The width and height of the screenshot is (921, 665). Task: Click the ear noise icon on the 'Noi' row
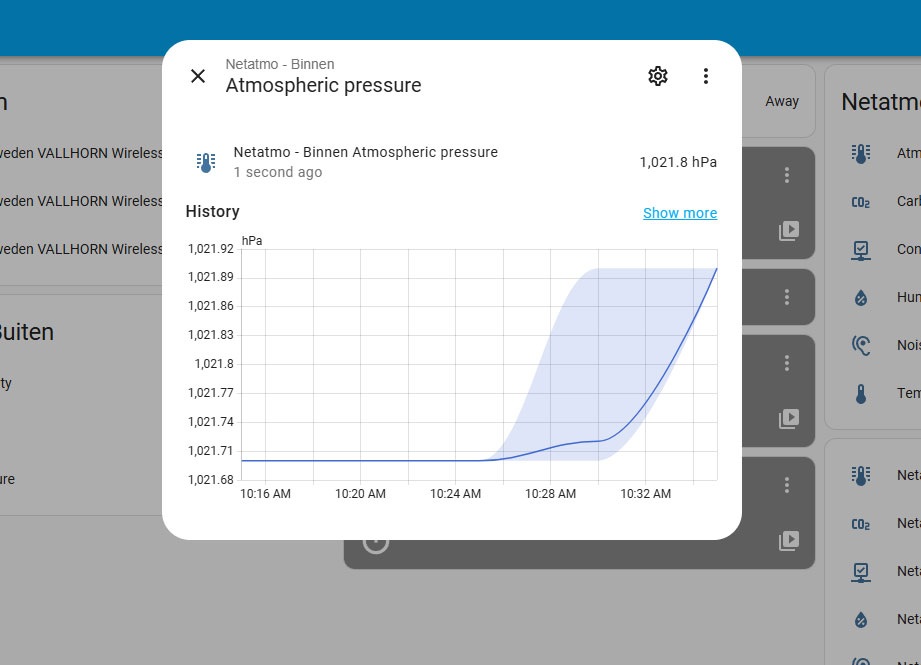861,345
